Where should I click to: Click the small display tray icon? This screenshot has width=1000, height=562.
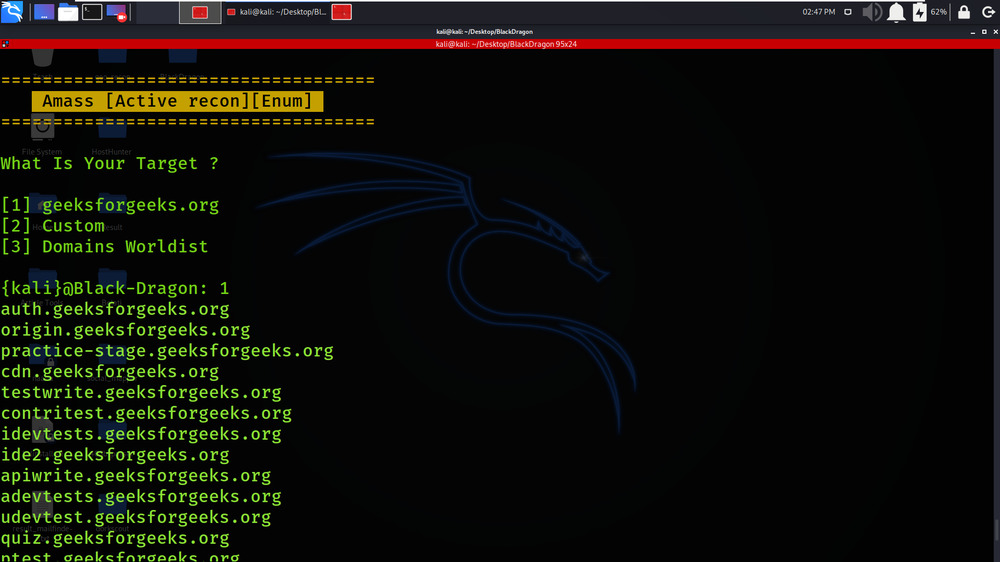(848, 12)
